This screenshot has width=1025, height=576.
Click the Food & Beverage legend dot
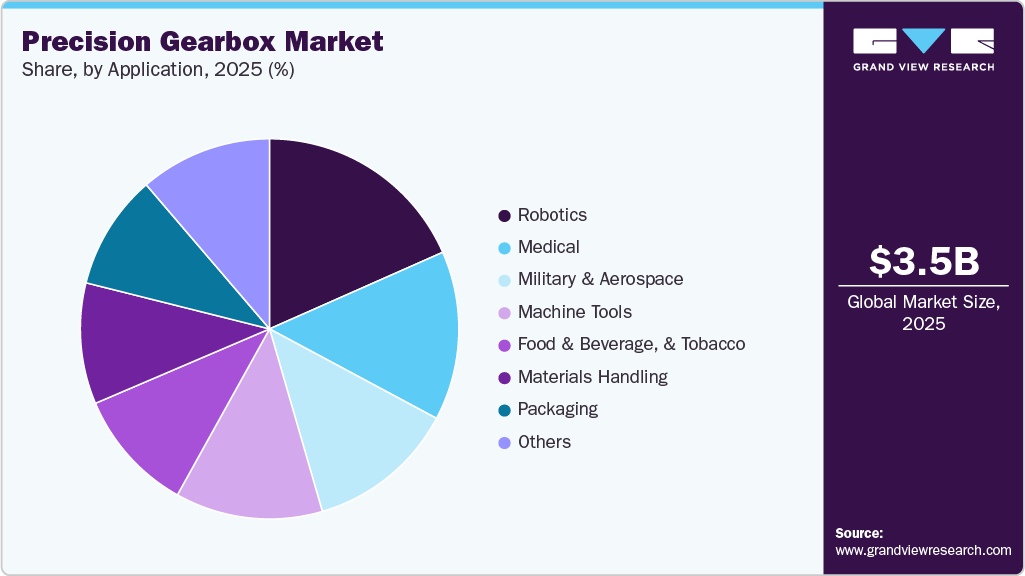pos(504,345)
